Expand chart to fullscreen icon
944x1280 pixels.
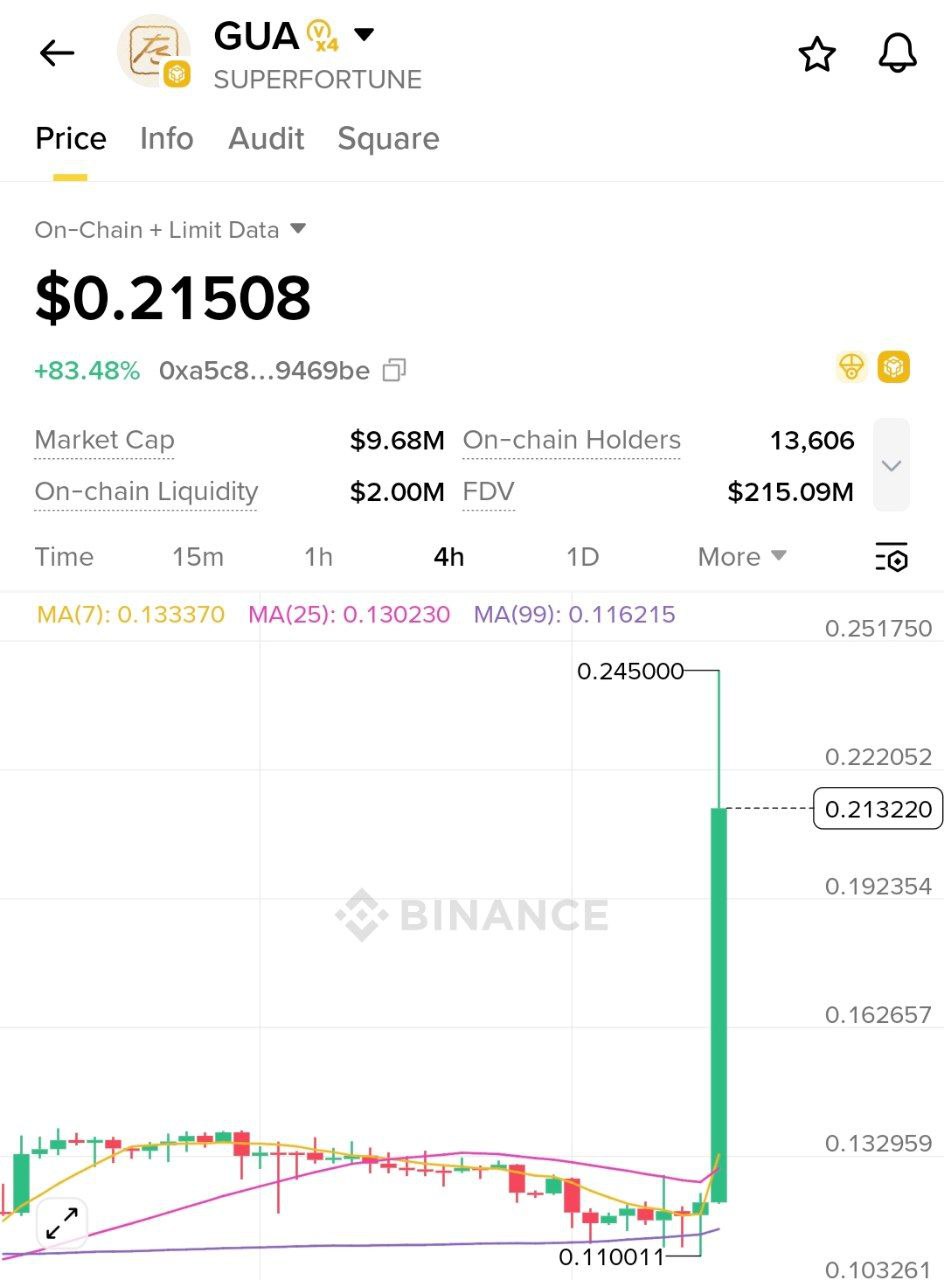(62, 1222)
